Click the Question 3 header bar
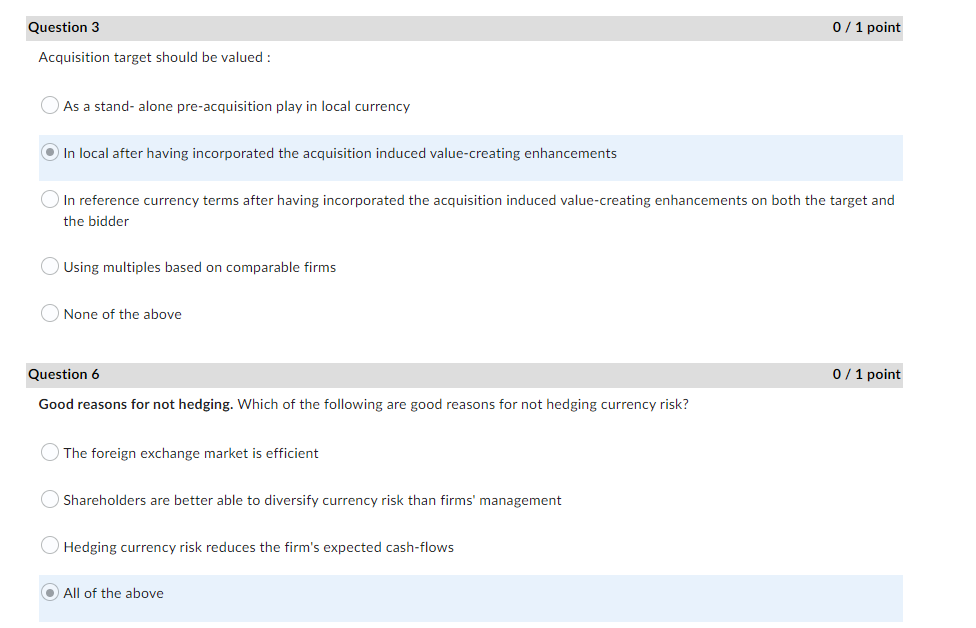This screenshot has height=628, width=976. click(400, 27)
